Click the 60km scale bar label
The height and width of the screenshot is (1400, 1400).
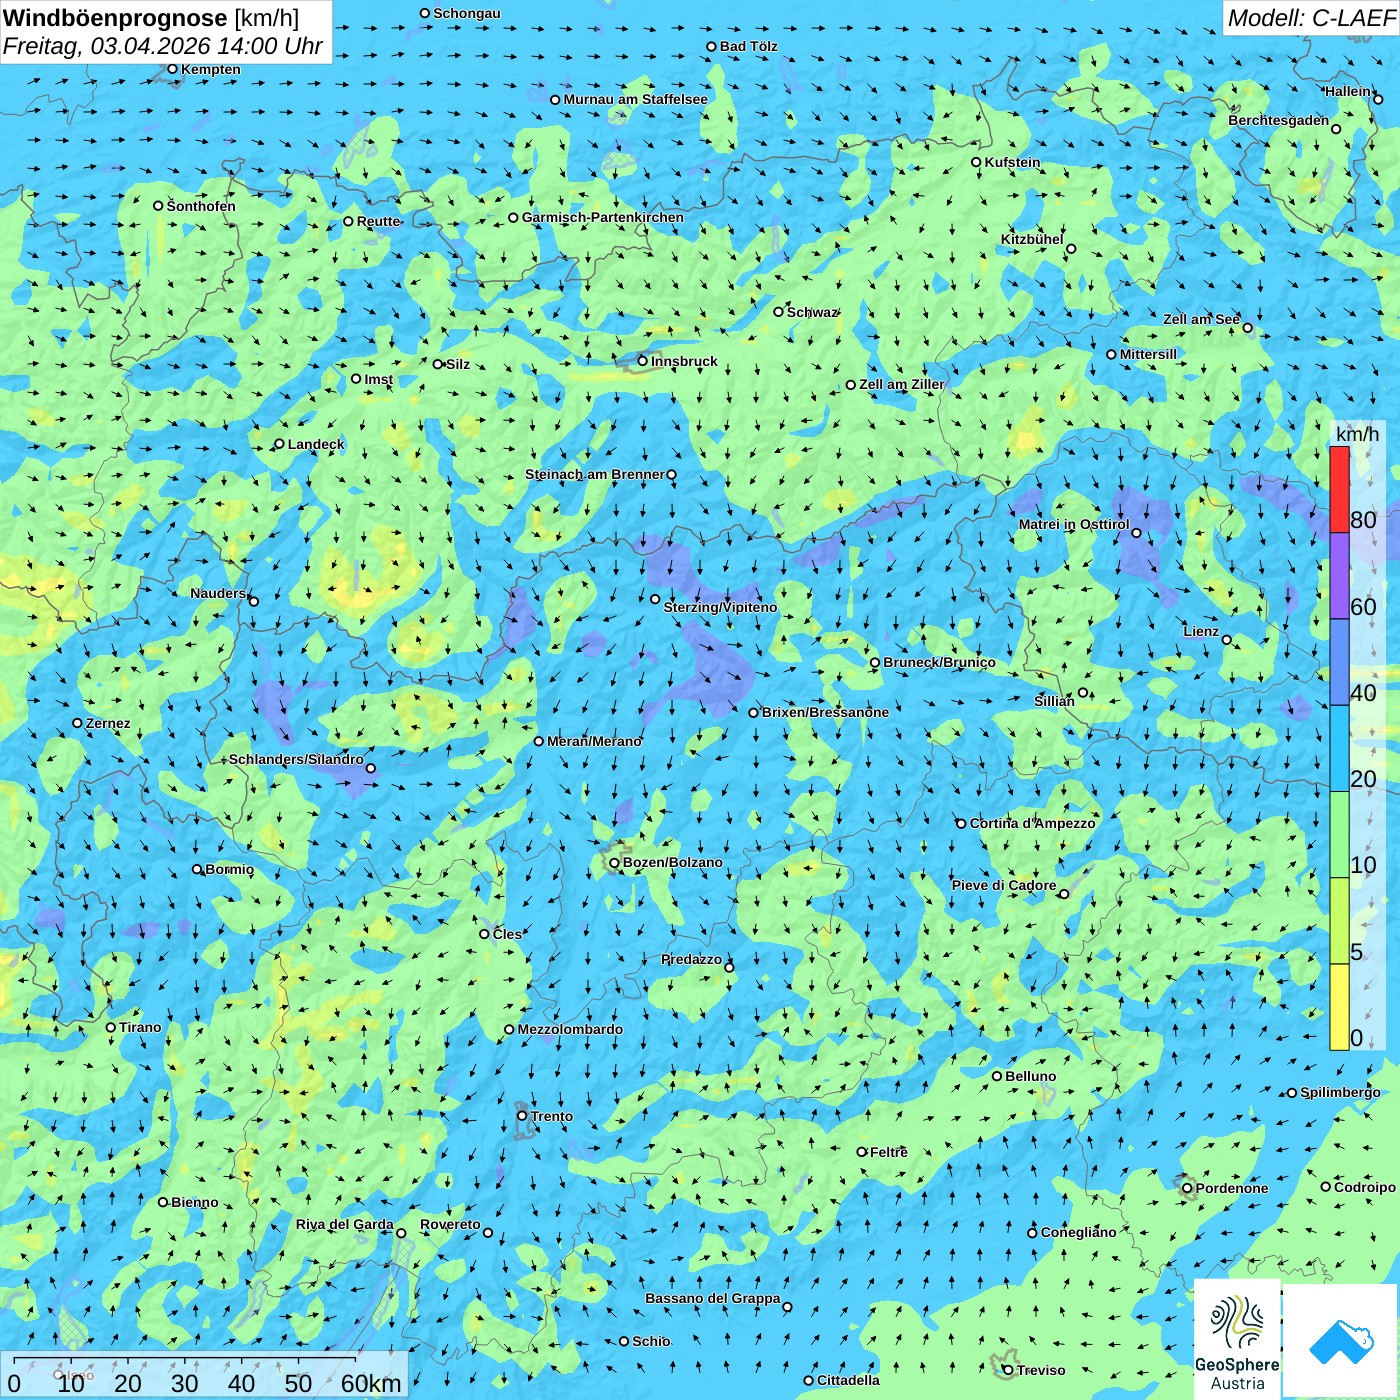[371, 1383]
